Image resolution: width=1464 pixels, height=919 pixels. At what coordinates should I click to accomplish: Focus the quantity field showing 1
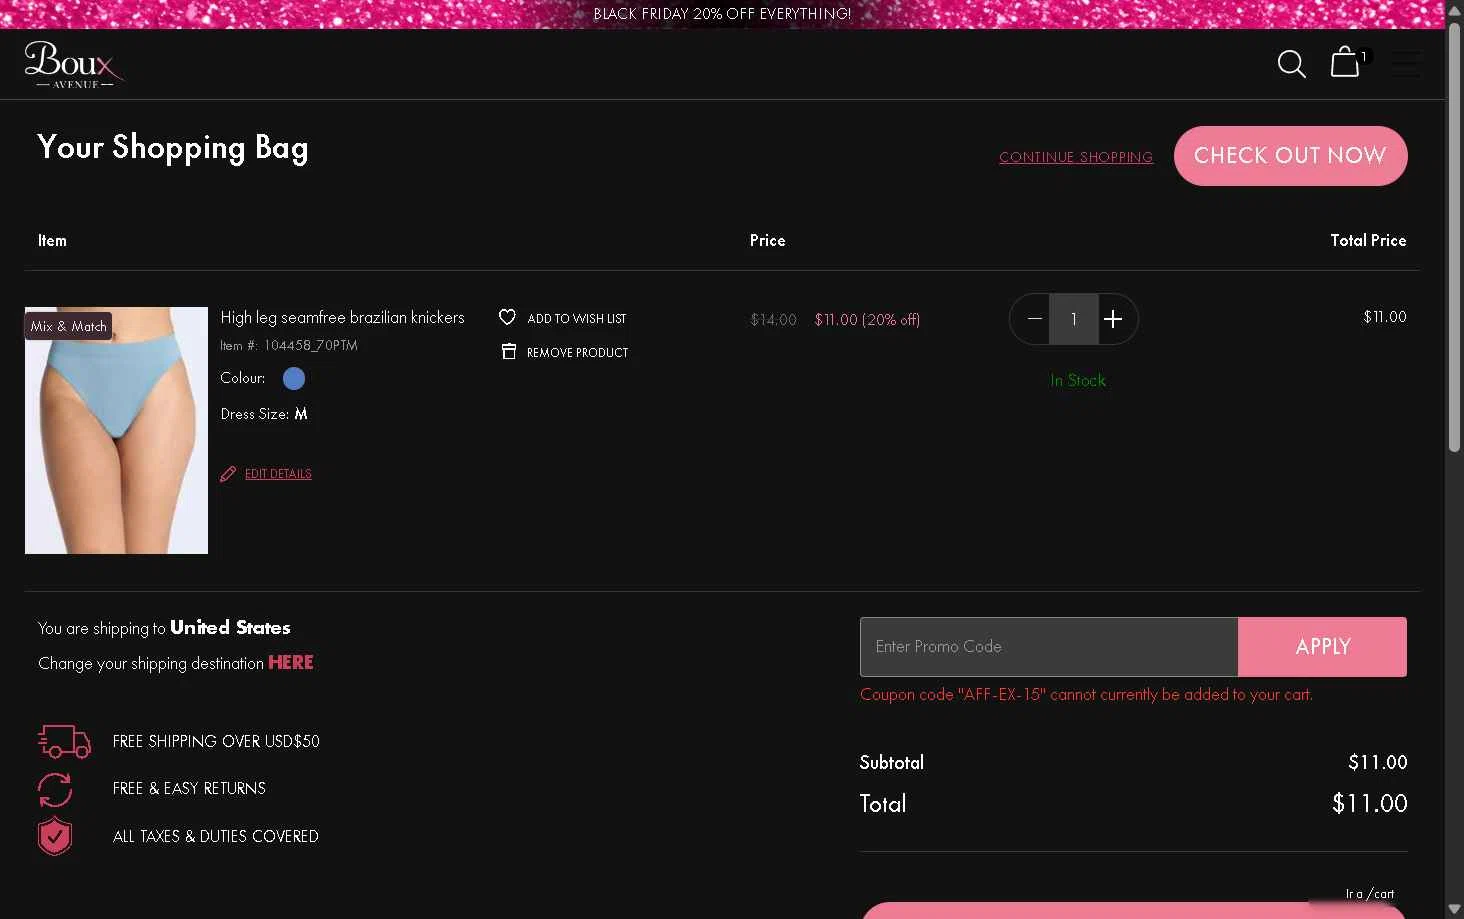[x=1074, y=319]
